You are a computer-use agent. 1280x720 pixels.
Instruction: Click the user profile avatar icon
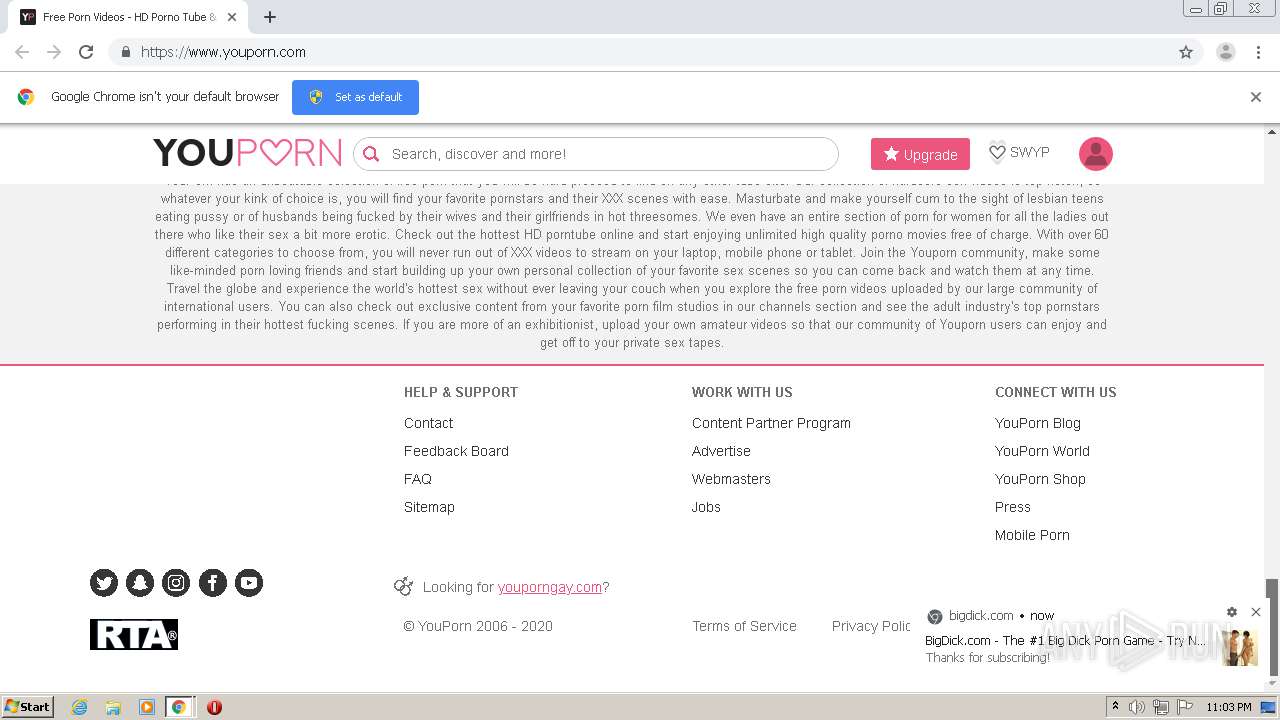point(1096,154)
